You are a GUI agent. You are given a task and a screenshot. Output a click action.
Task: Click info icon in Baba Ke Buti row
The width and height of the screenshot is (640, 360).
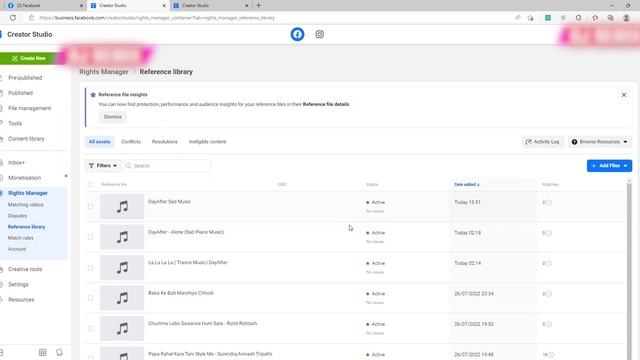point(549,294)
